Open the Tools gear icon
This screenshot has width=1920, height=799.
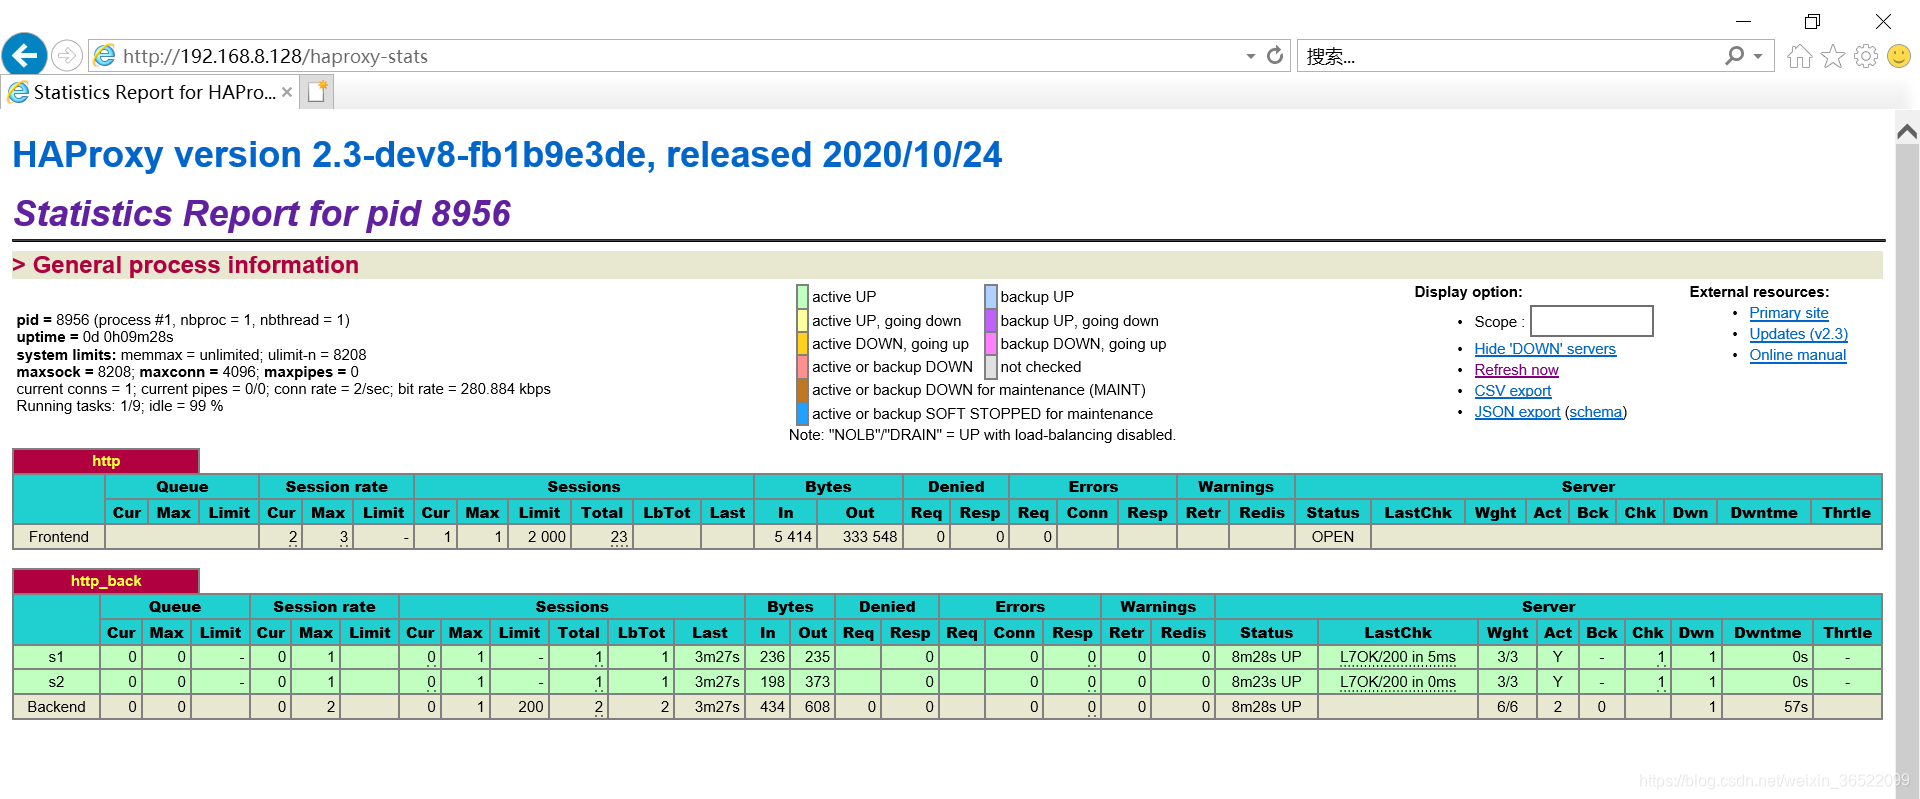click(x=1866, y=56)
